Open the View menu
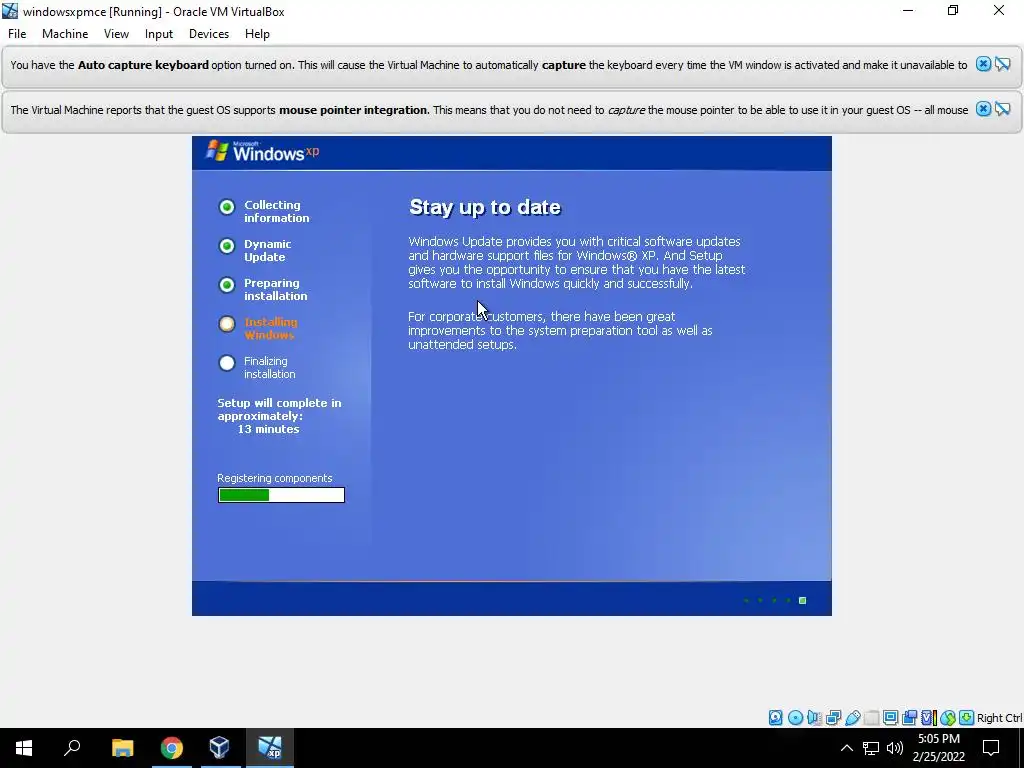This screenshot has width=1024, height=768. [116, 34]
